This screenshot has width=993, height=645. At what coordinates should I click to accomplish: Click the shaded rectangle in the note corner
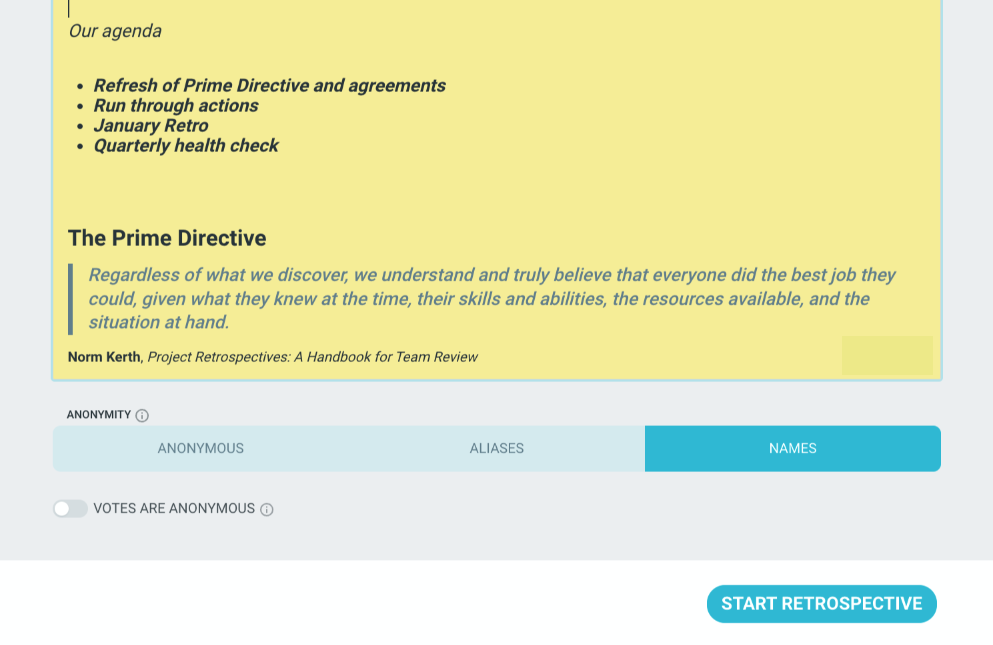point(887,355)
